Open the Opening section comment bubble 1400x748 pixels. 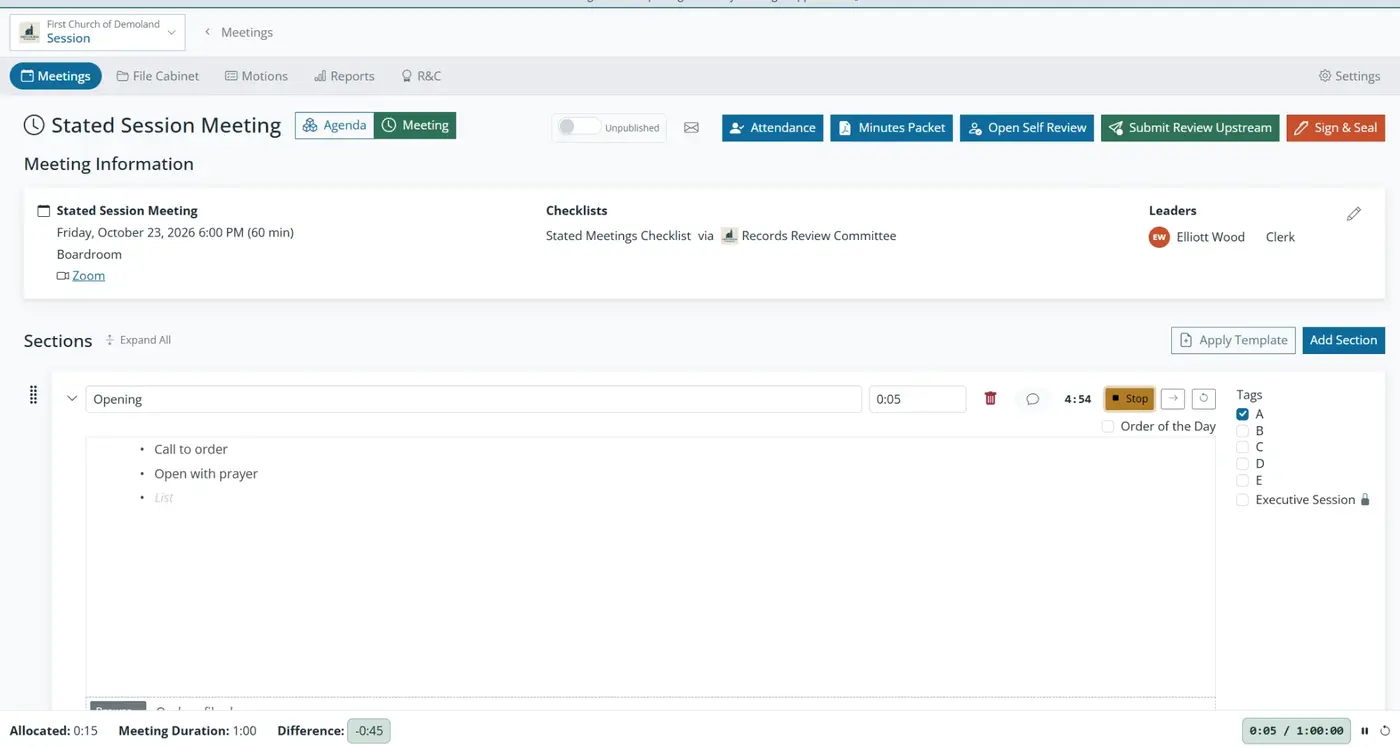pyautogui.click(x=1032, y=399)
